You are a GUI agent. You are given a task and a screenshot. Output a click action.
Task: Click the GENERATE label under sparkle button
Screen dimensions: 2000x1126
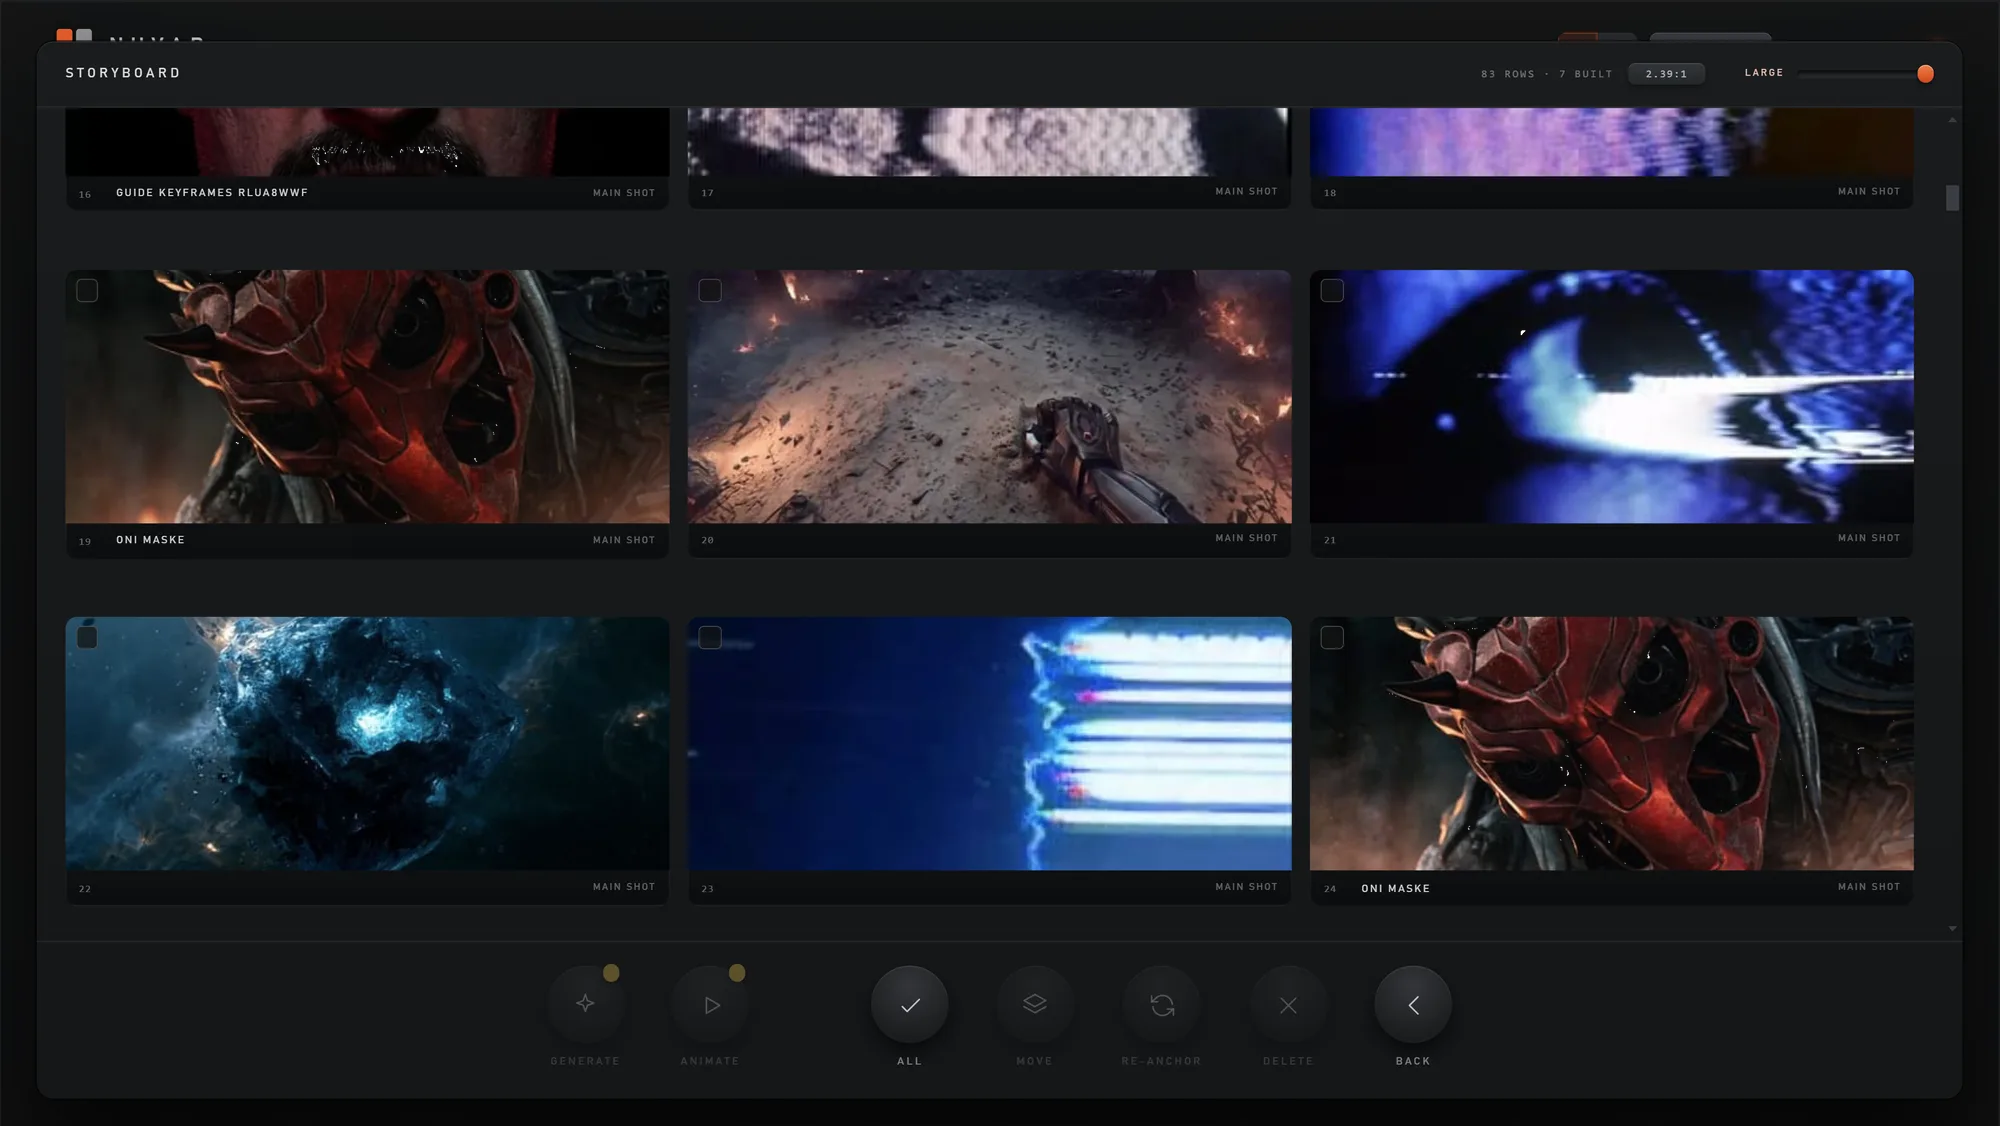pyautogui.click(x=585, y=1061)
